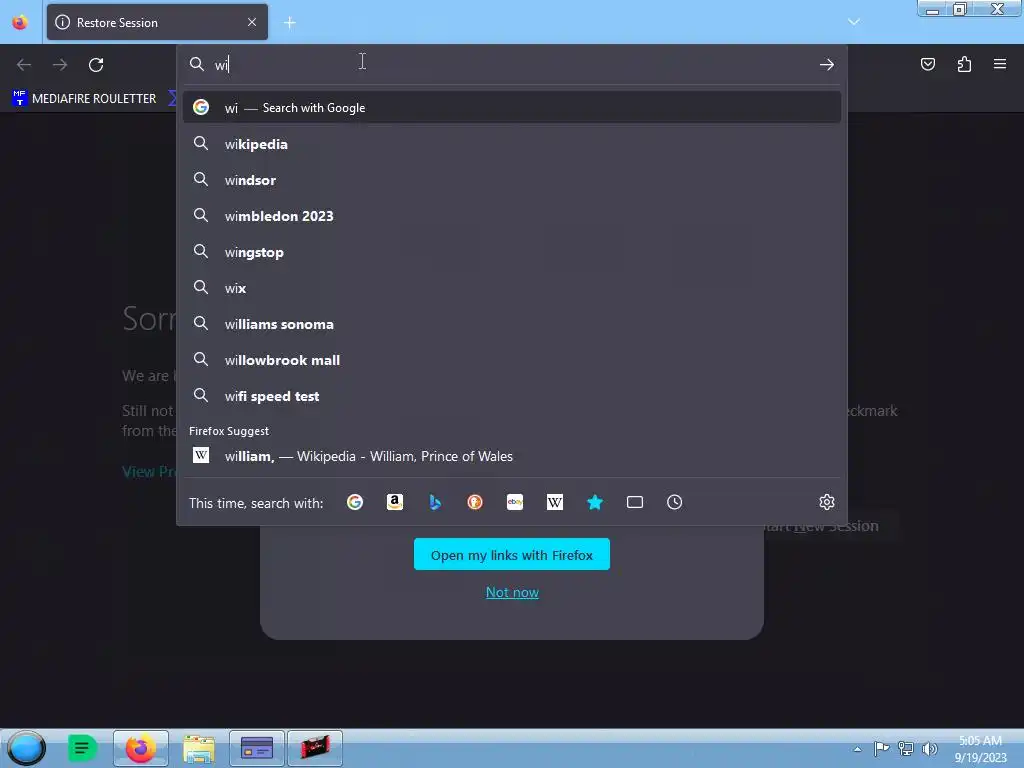Open Firefox application hamburger menu
Image resolution: width=1024 pixels, height=768 pixels.
[1000, 64]
